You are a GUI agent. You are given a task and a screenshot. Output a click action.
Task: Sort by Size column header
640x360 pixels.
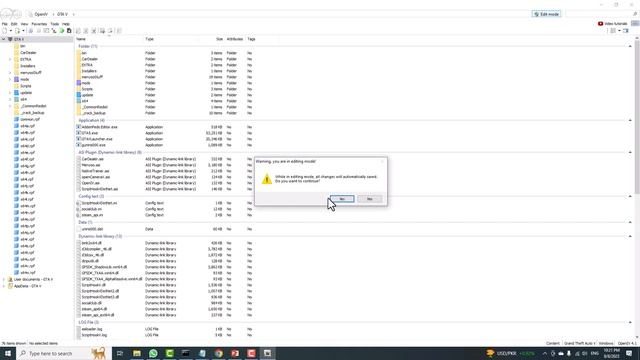(220, 39)
